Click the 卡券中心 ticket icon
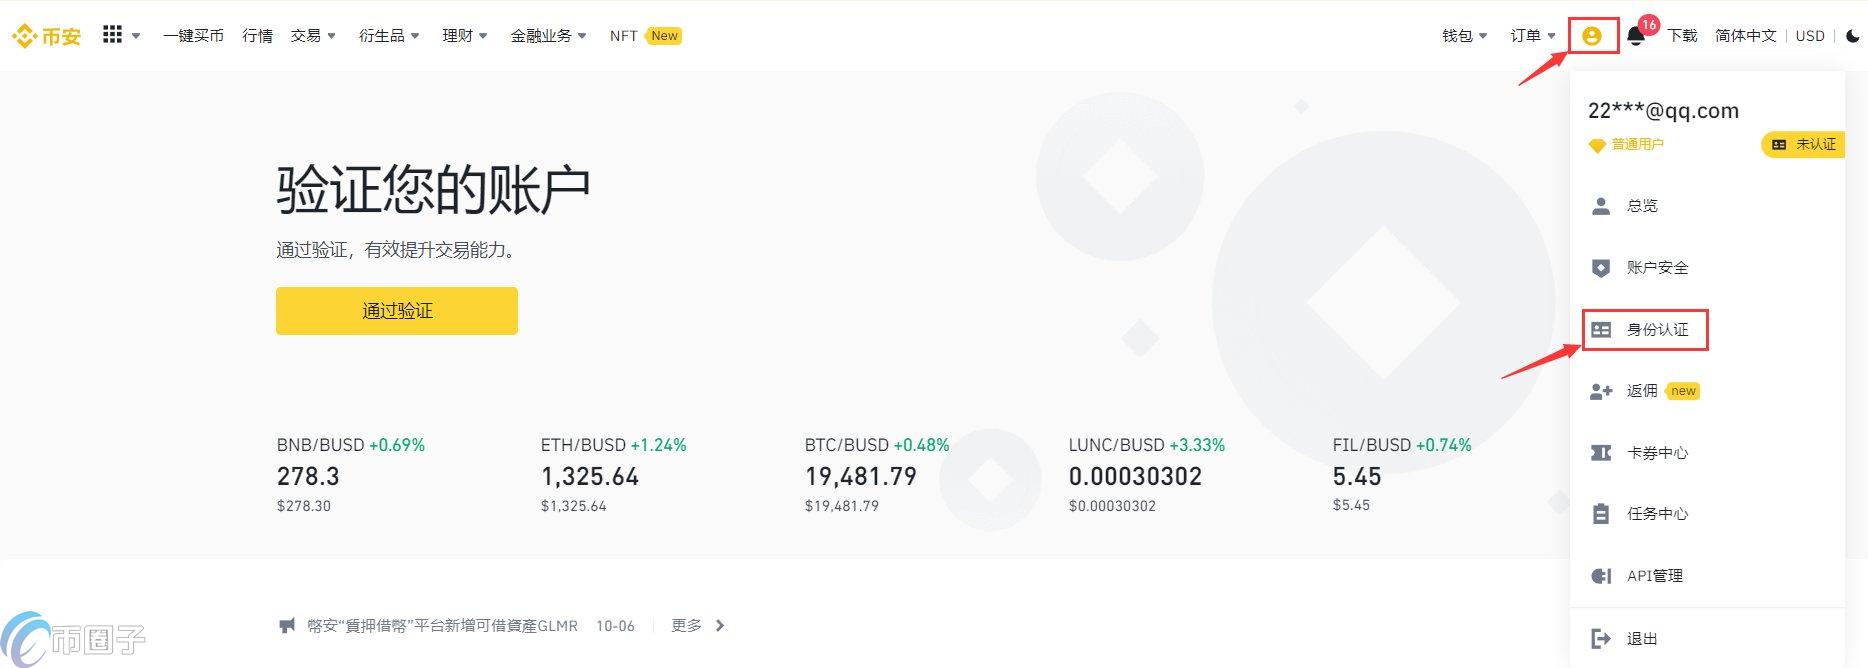Viewport: 1868px width, 668px height. pos(1600,453)
